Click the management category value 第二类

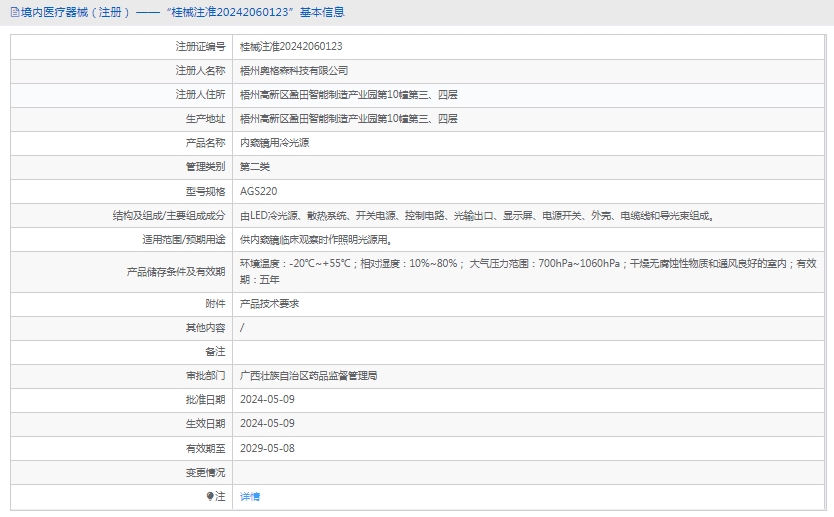255,167
